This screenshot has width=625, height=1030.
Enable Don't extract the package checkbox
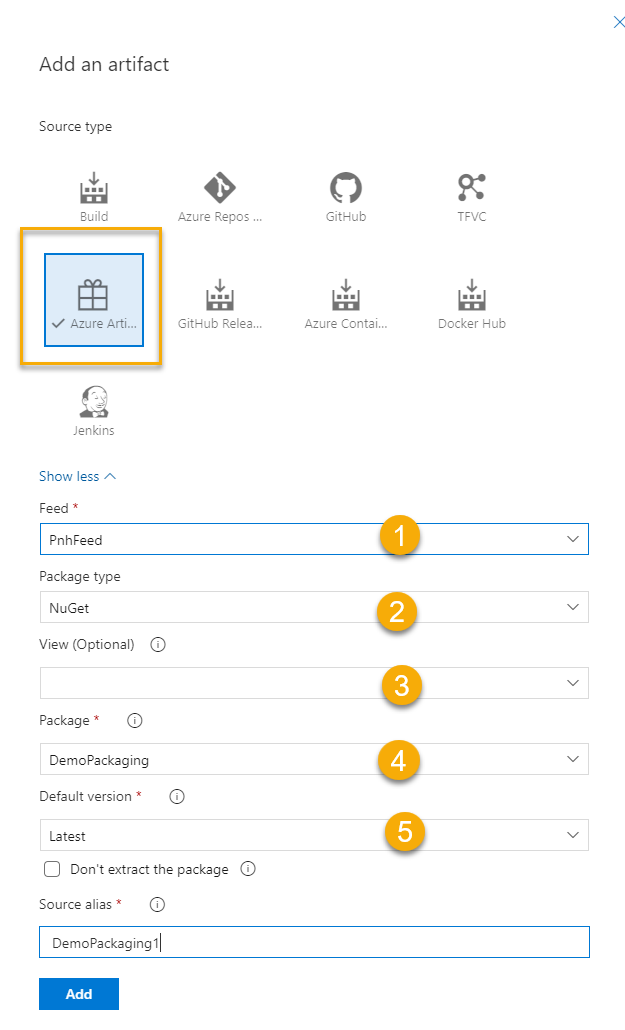(x=52, y=869)
